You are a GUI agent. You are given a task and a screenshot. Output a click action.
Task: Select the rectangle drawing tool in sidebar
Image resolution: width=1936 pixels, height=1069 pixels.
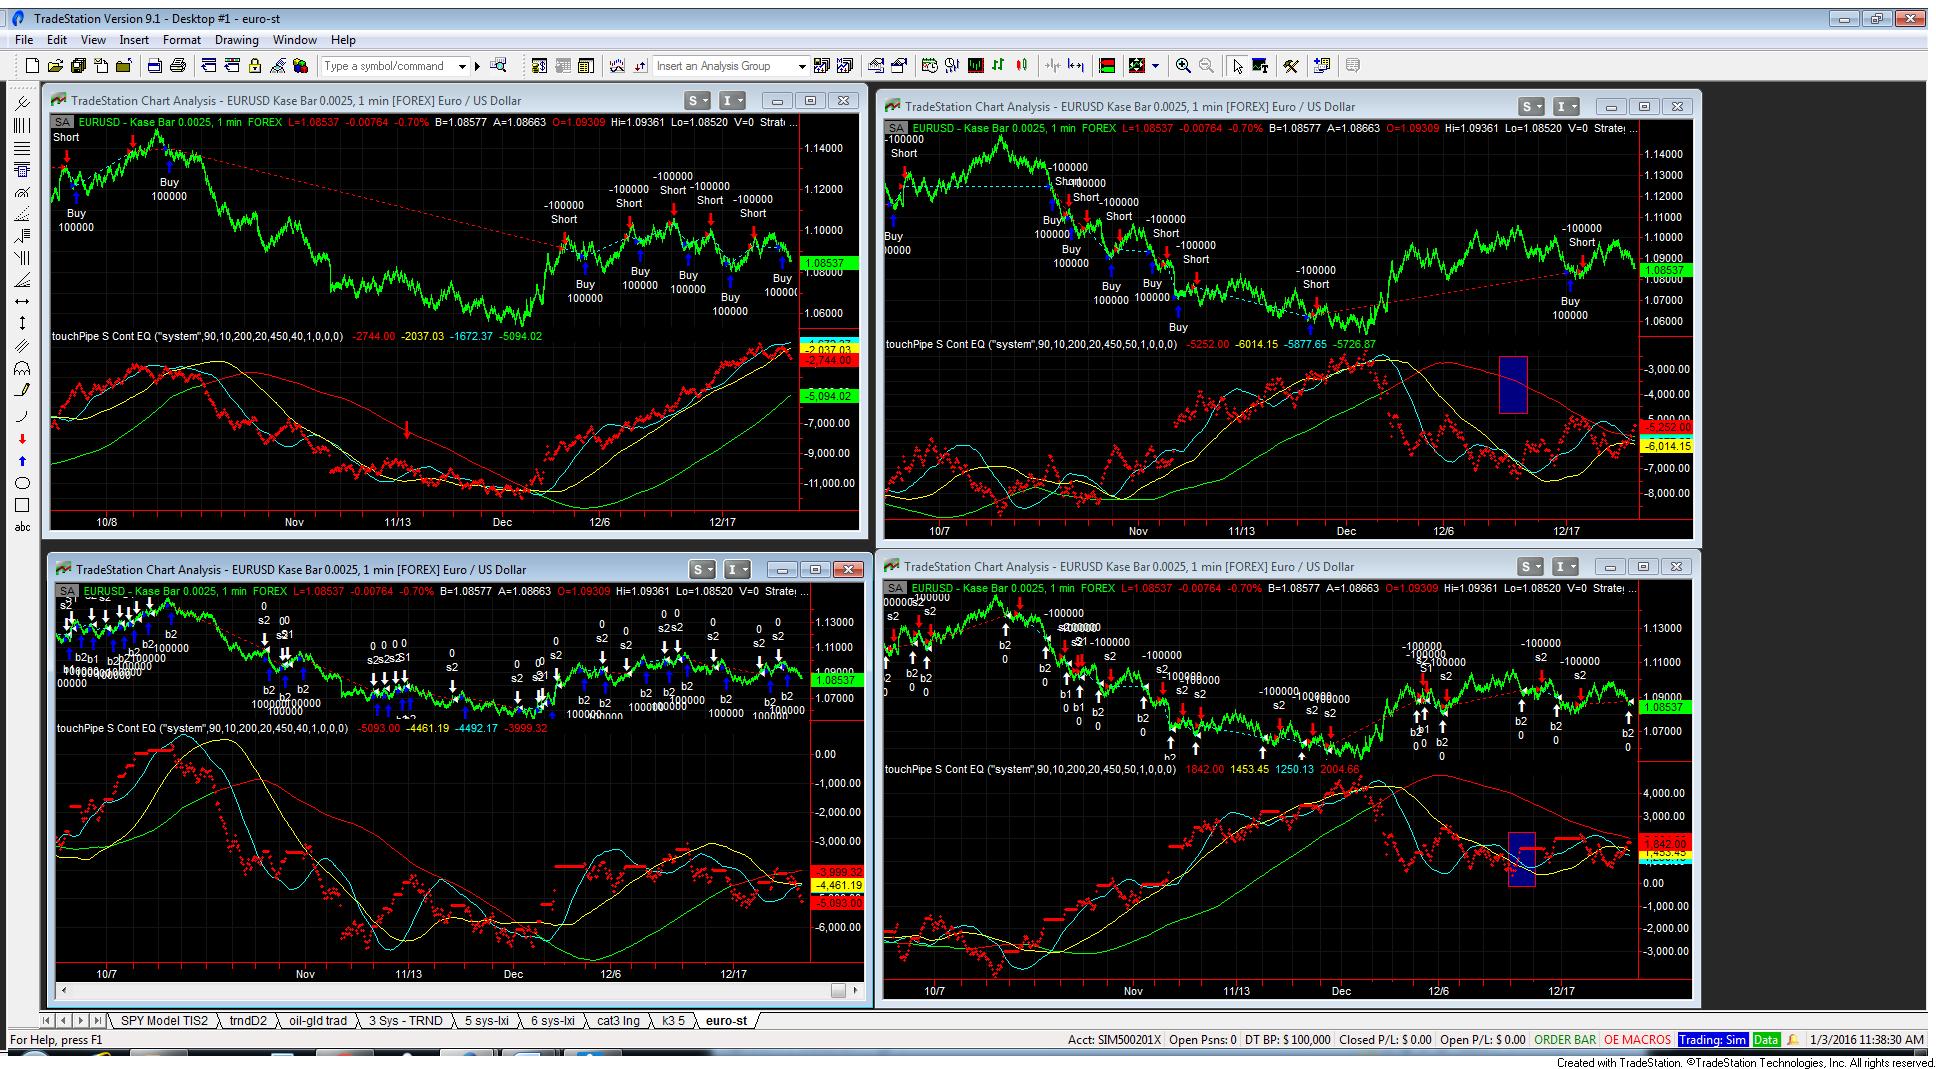coord(22,505)
